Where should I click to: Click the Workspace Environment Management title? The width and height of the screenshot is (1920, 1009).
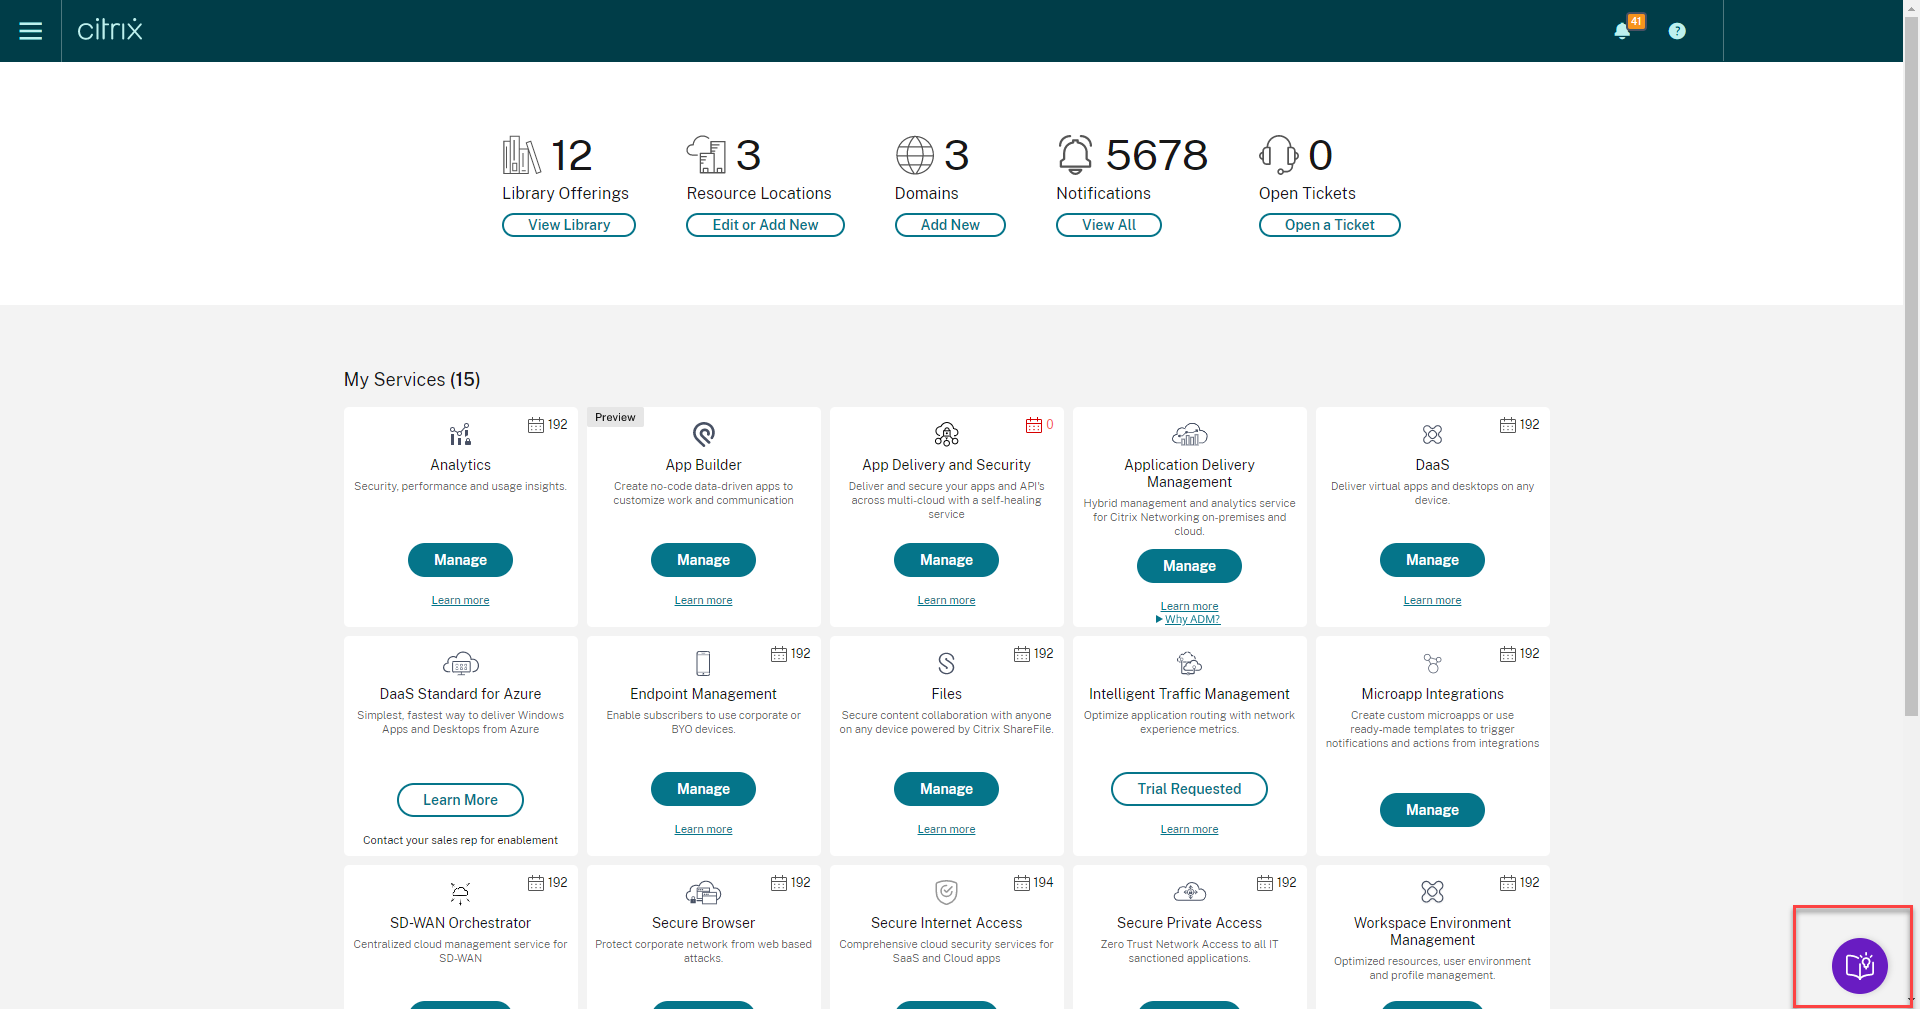pyautogui.click(x=1432, y=931)
